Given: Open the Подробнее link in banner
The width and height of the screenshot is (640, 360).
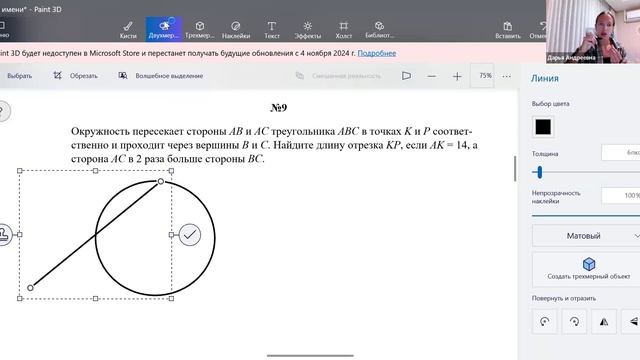Looking at the screenshot, I should coord(377,53).
